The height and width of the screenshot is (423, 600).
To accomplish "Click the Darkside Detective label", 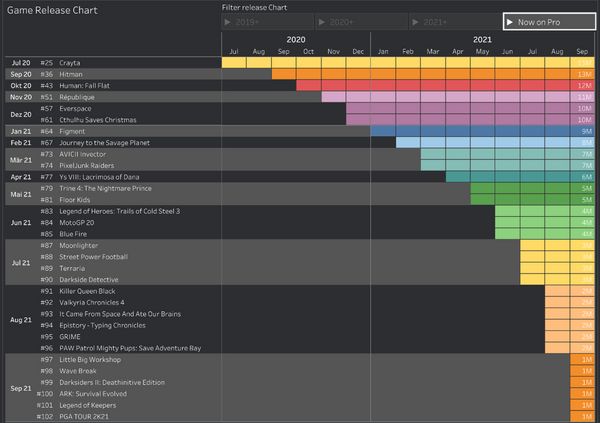I will [x=89, y=280].
